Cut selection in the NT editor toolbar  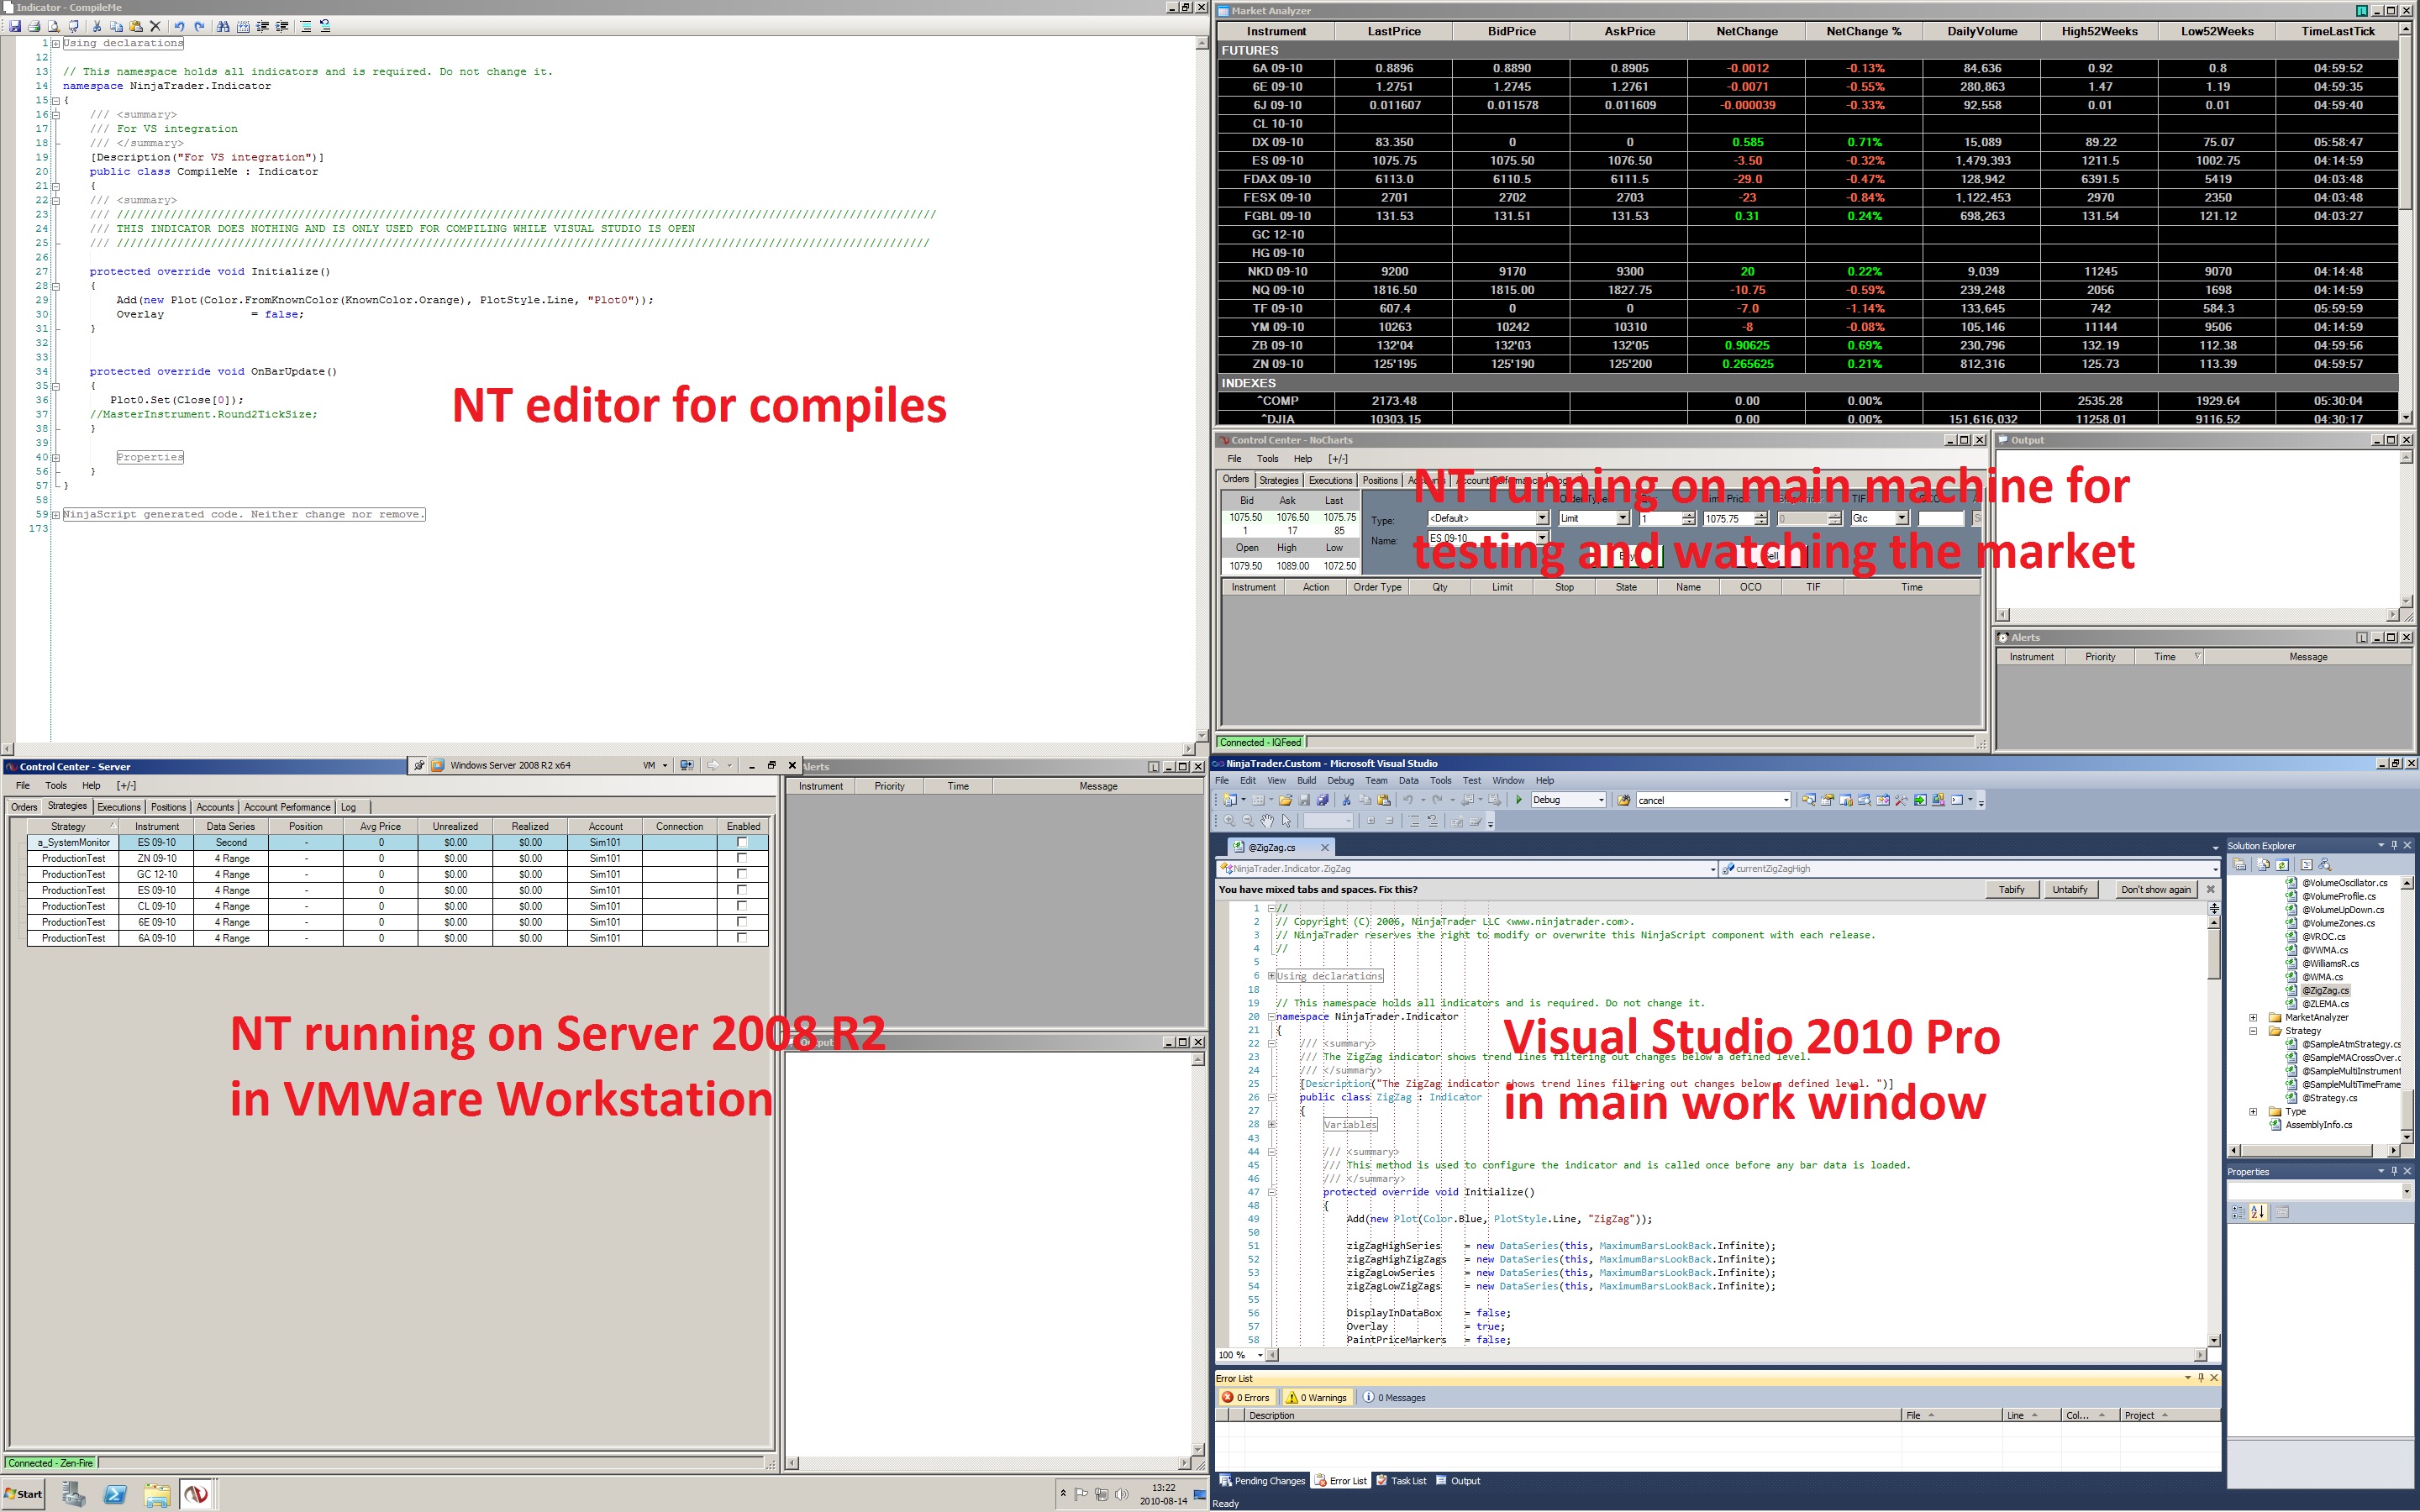(x=97, y=26)
